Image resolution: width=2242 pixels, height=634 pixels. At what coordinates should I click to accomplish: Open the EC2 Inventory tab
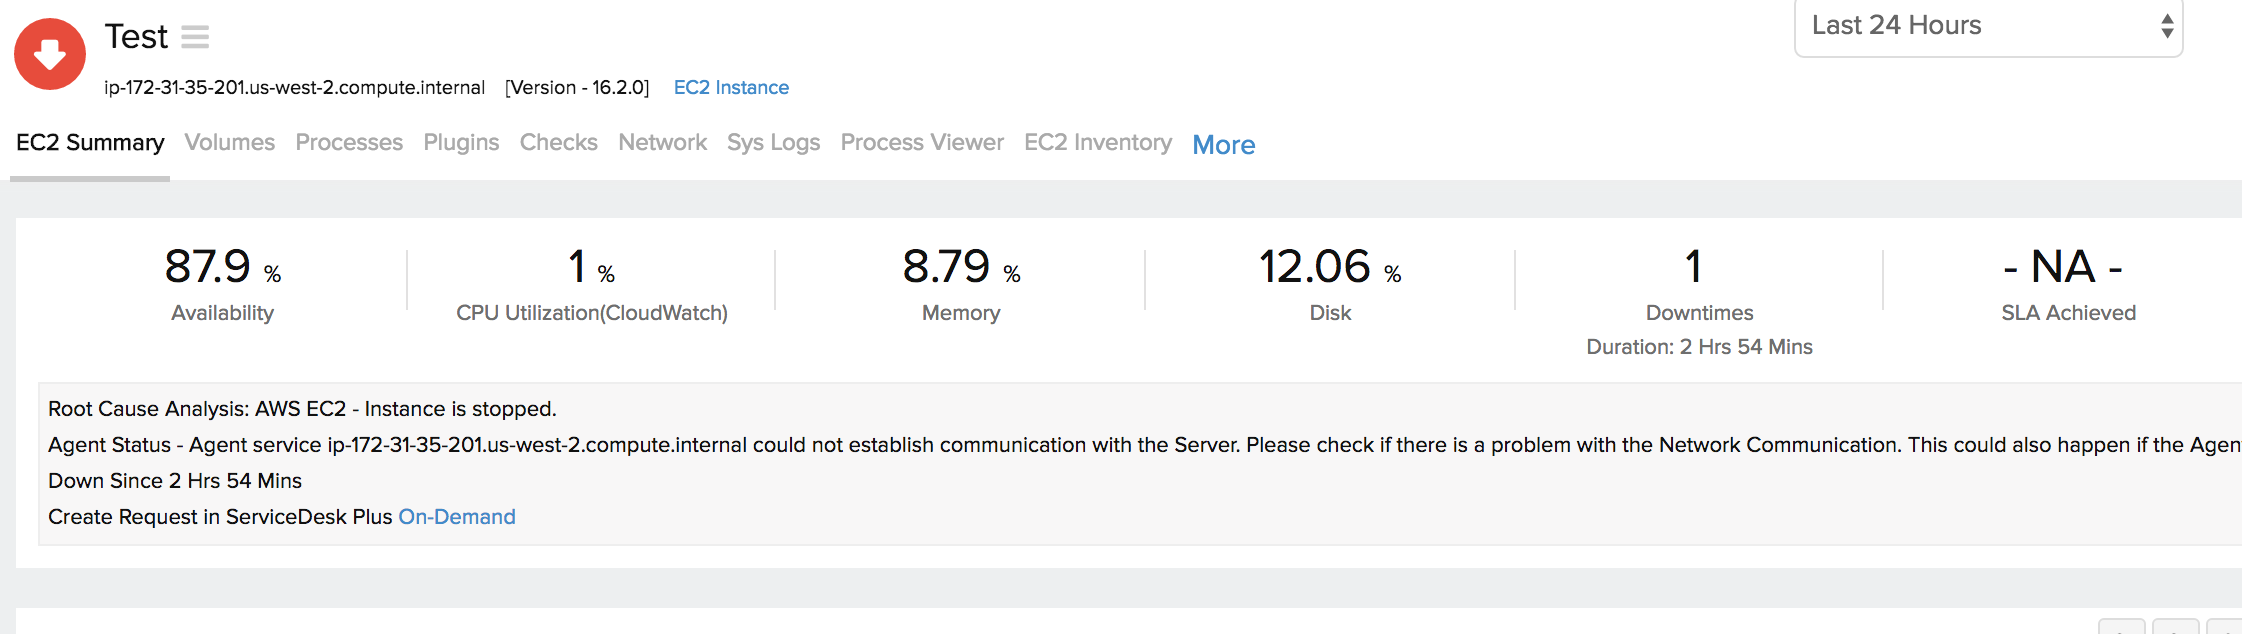(1097, 143)
